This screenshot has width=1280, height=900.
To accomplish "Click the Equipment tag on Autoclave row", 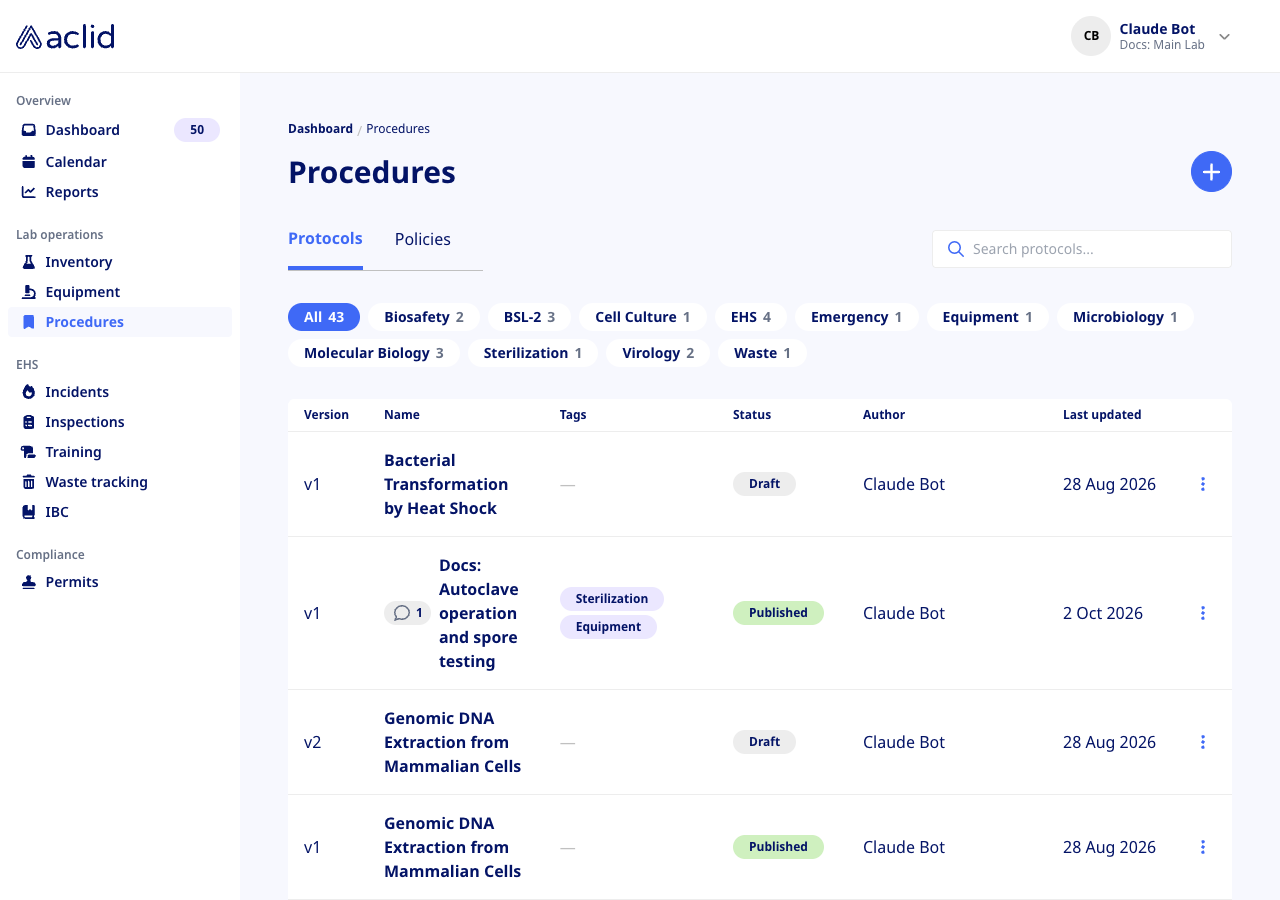I will coord(608,627).
